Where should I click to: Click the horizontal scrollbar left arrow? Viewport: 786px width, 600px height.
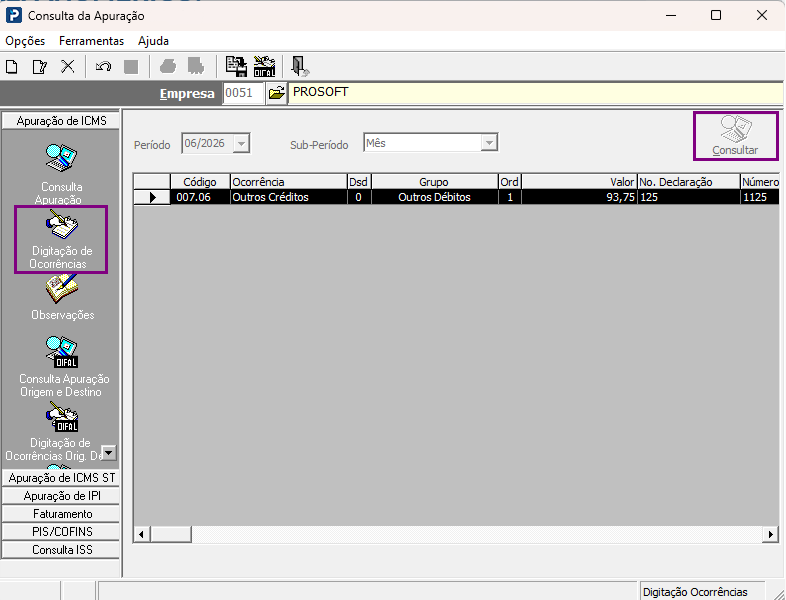coord(141,534)
